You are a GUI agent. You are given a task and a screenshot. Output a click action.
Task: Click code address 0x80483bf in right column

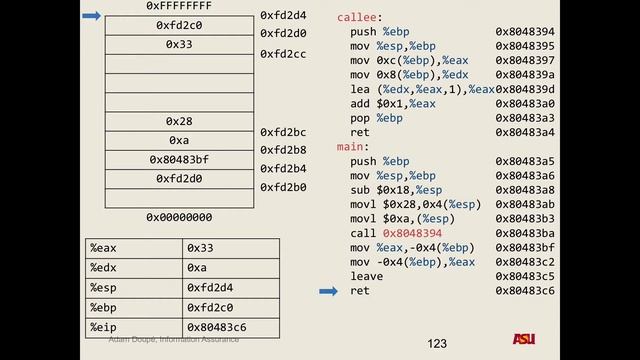[525, 248]
